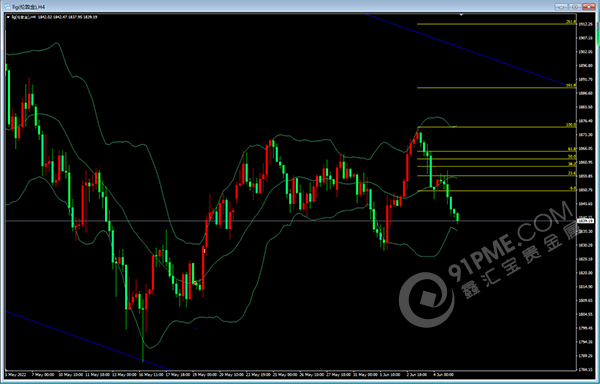Click the current price label on price scale
600x384 pixels.
pos(585,221)
